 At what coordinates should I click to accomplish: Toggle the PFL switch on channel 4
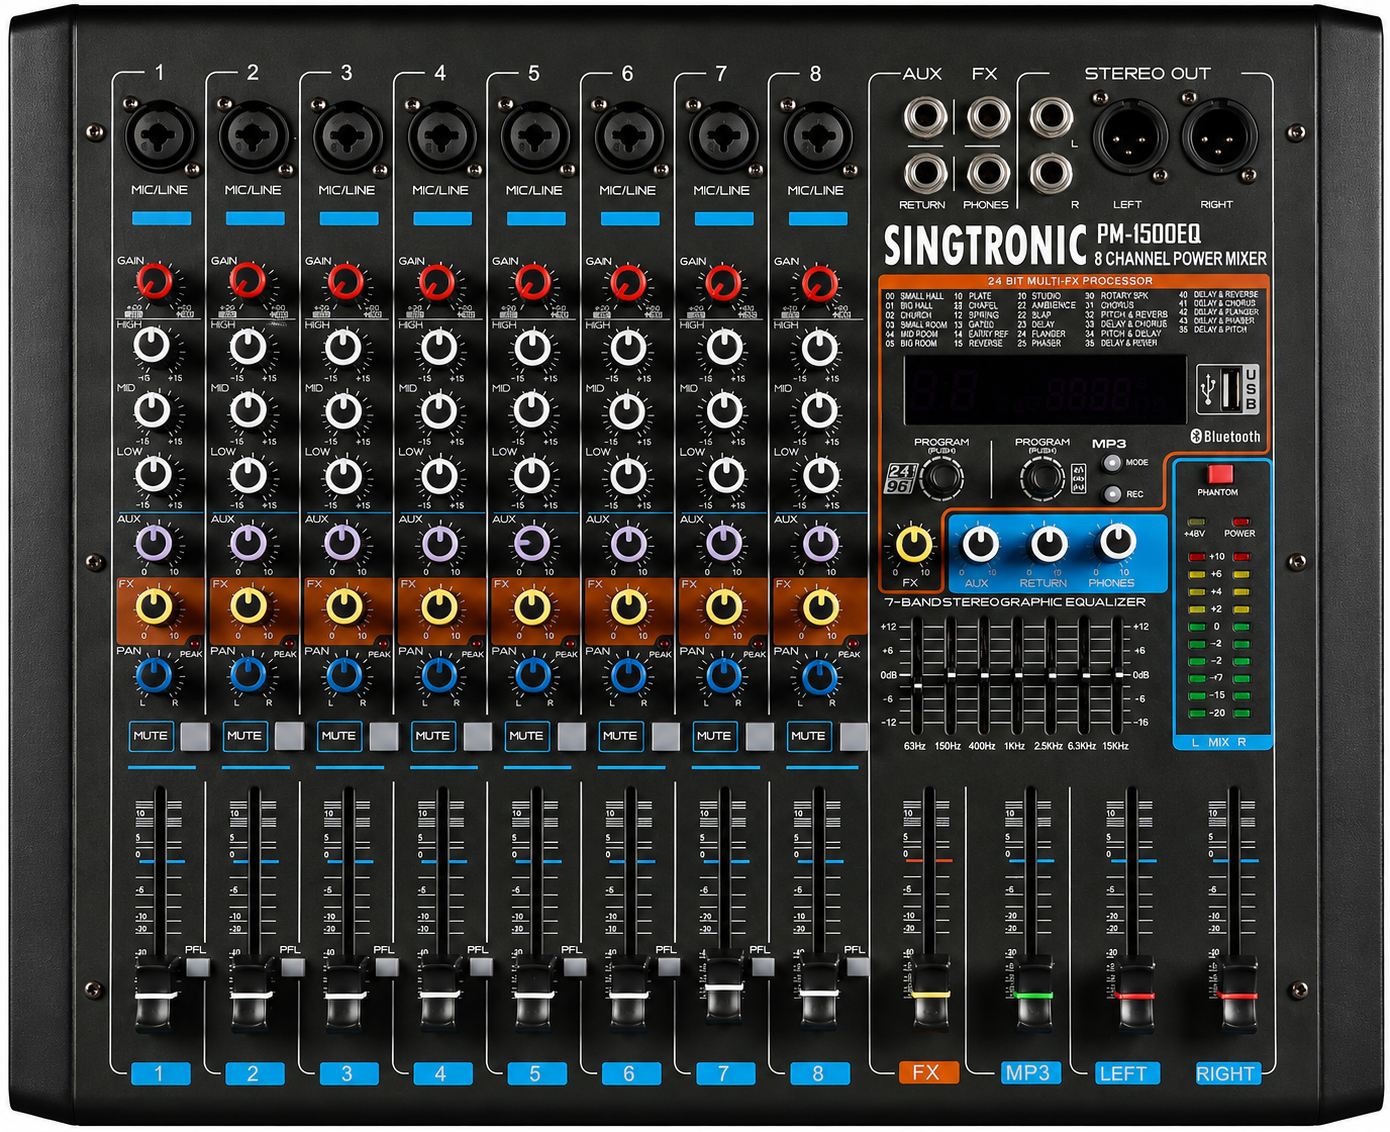coord(480,966)
